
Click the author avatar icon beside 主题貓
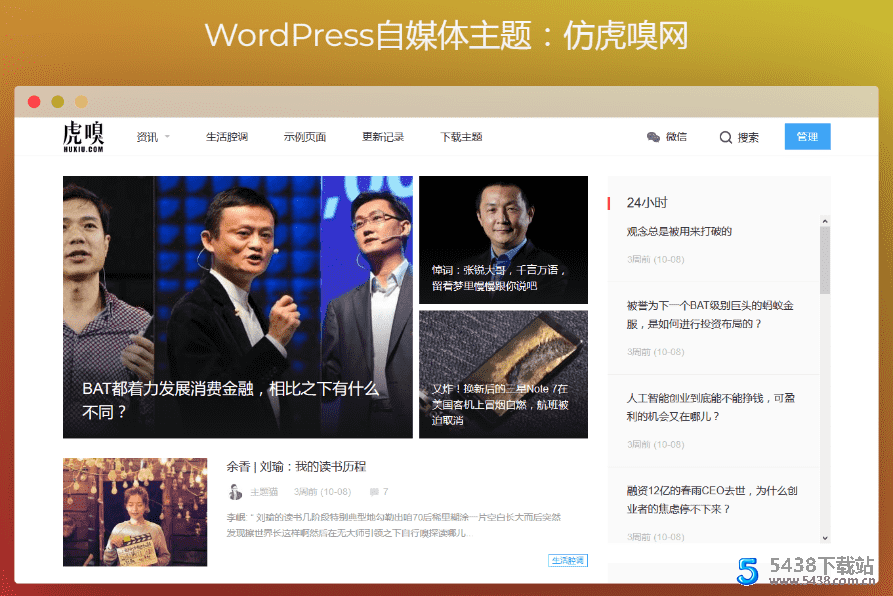point(236,491)
